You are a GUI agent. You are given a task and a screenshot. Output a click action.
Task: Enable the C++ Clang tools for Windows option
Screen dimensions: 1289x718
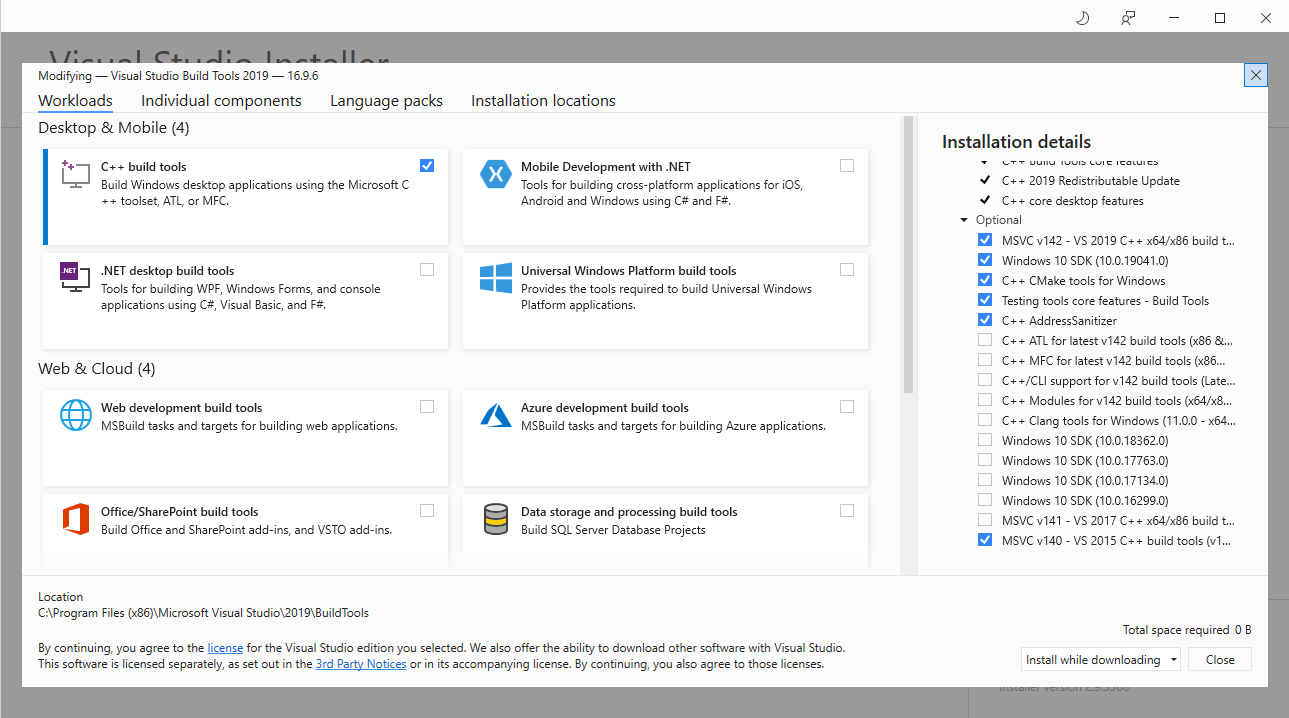(985, 421)
